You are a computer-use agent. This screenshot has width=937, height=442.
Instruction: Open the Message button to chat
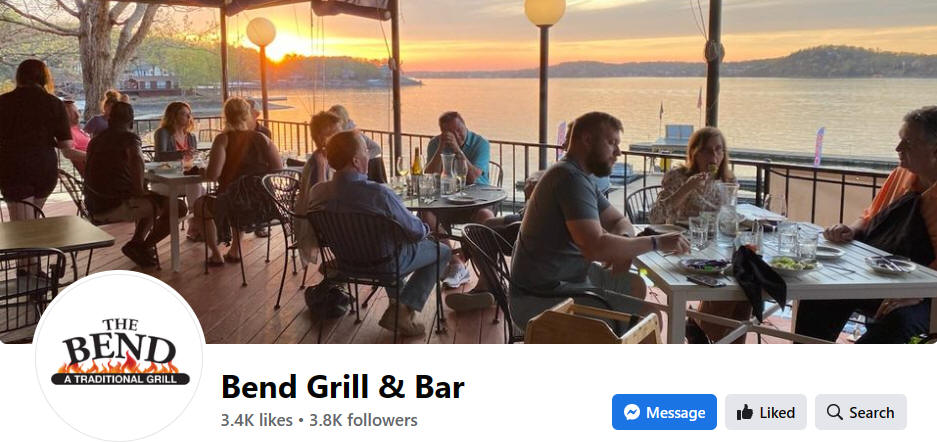pyautogui.click(x=664, y=412)
